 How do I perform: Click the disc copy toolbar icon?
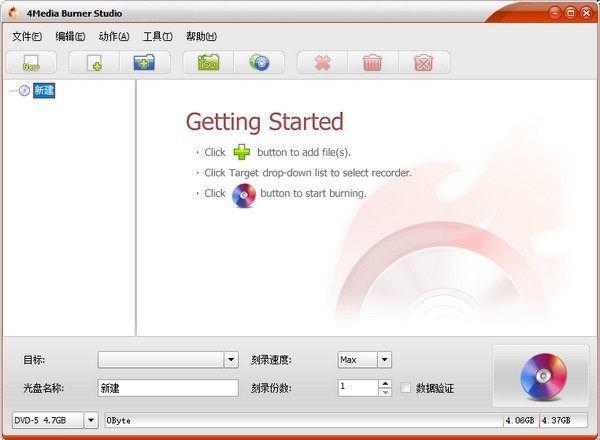[x=259, y=63]
